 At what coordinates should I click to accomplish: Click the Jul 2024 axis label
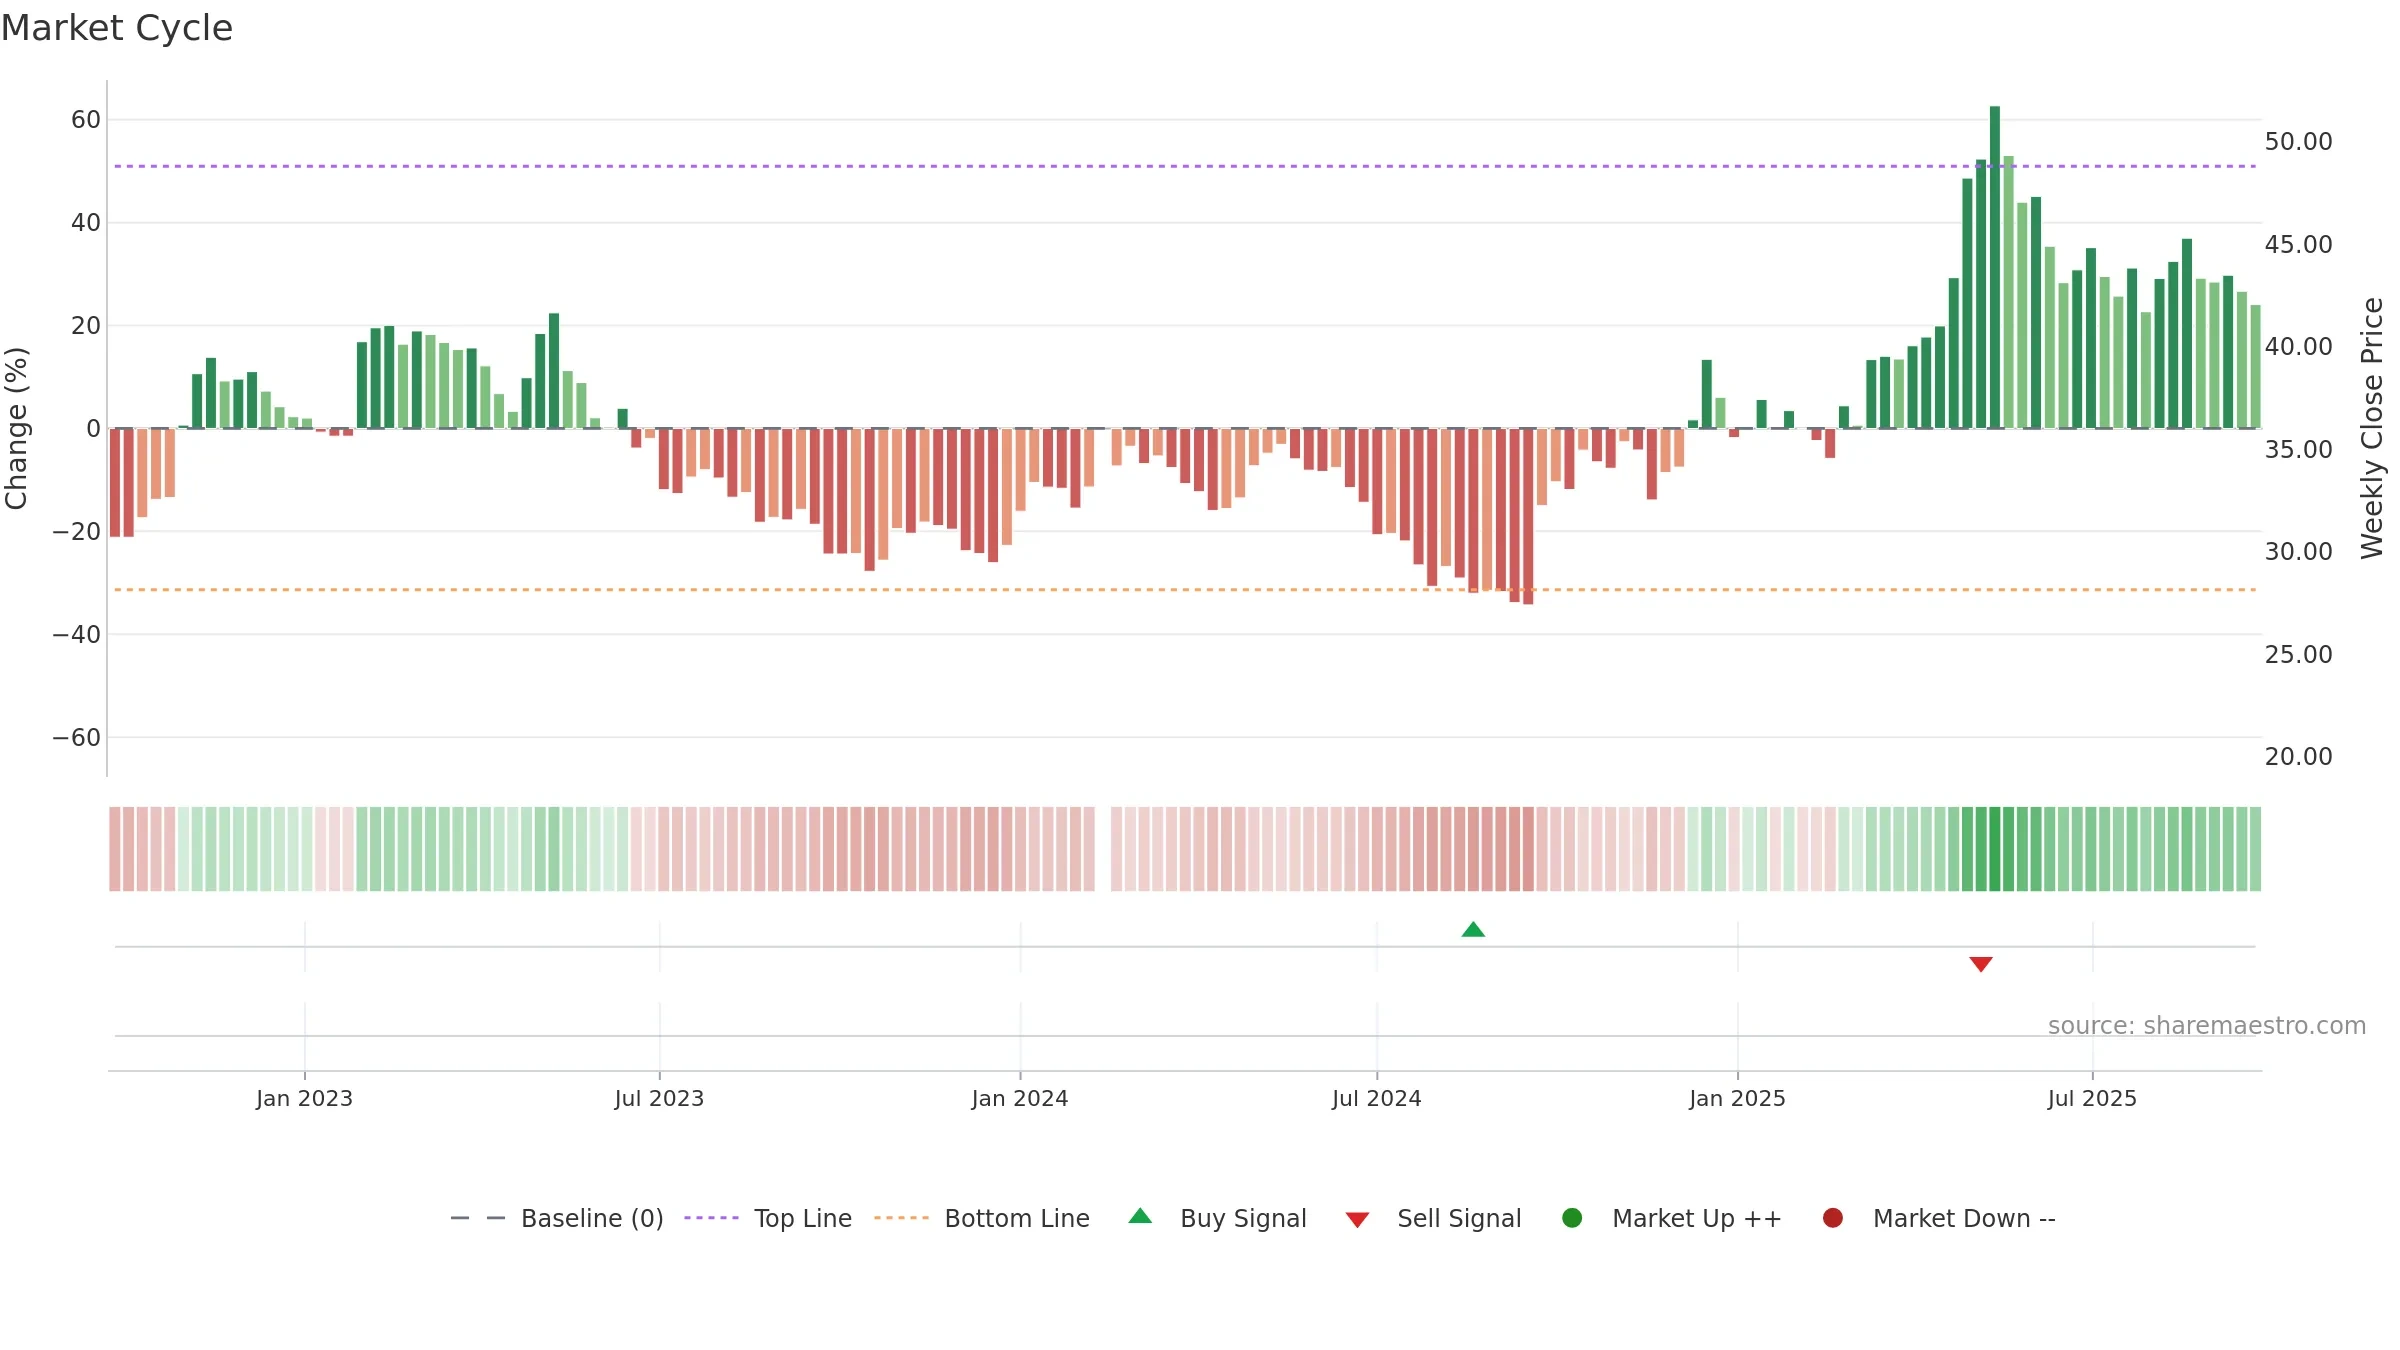click(1376, 1098)
